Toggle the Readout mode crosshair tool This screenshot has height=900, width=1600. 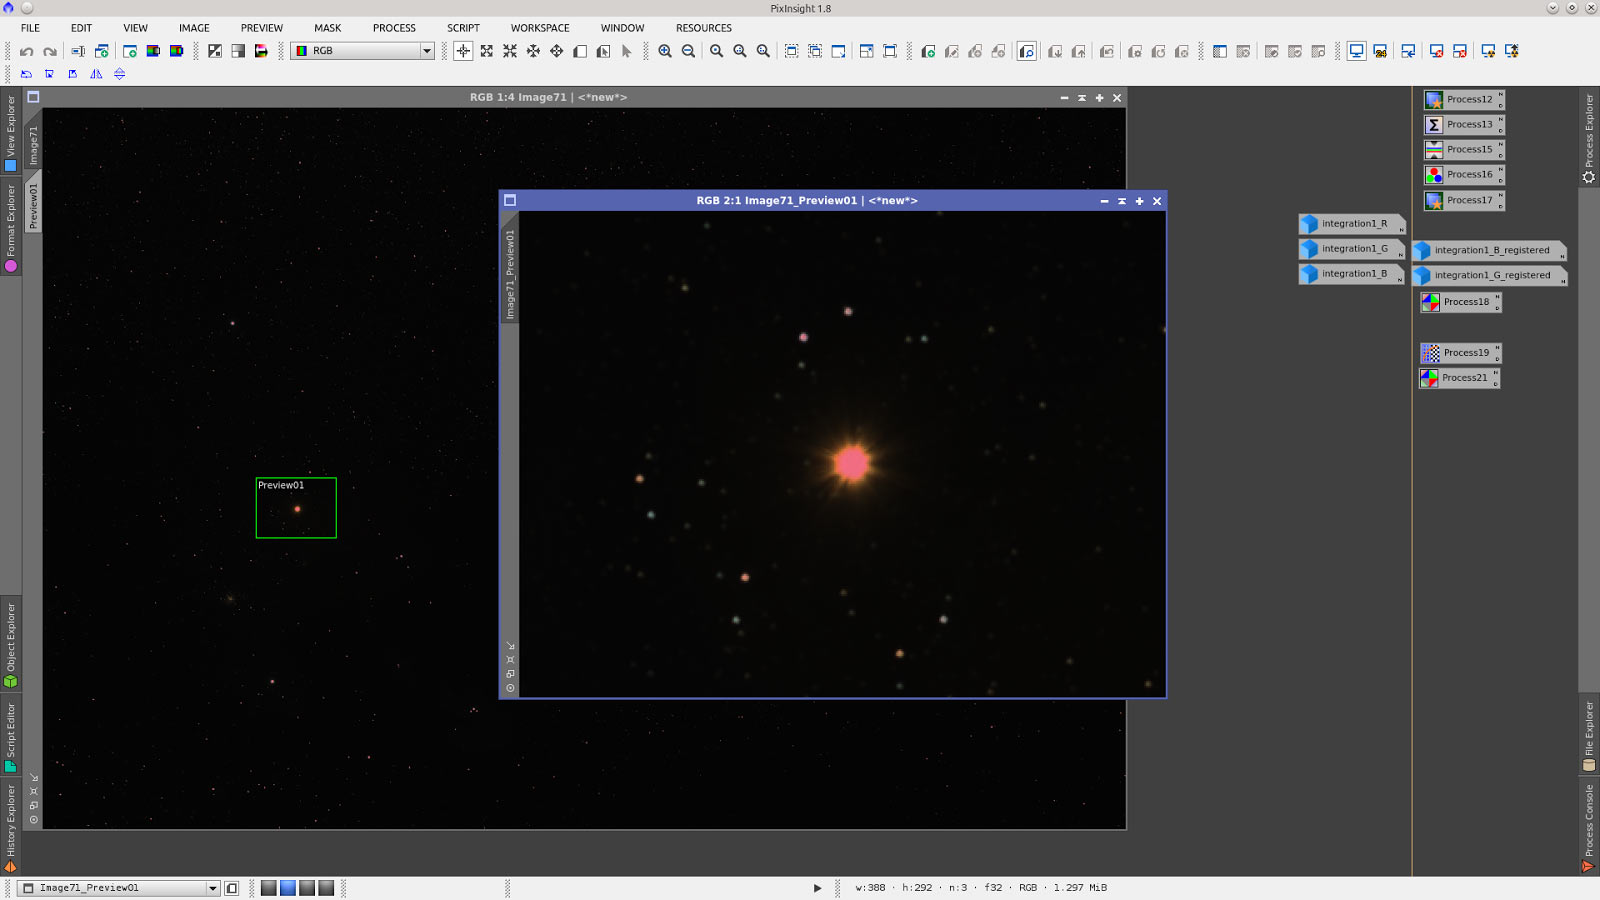pyautogui.click(x=463, y=51)
